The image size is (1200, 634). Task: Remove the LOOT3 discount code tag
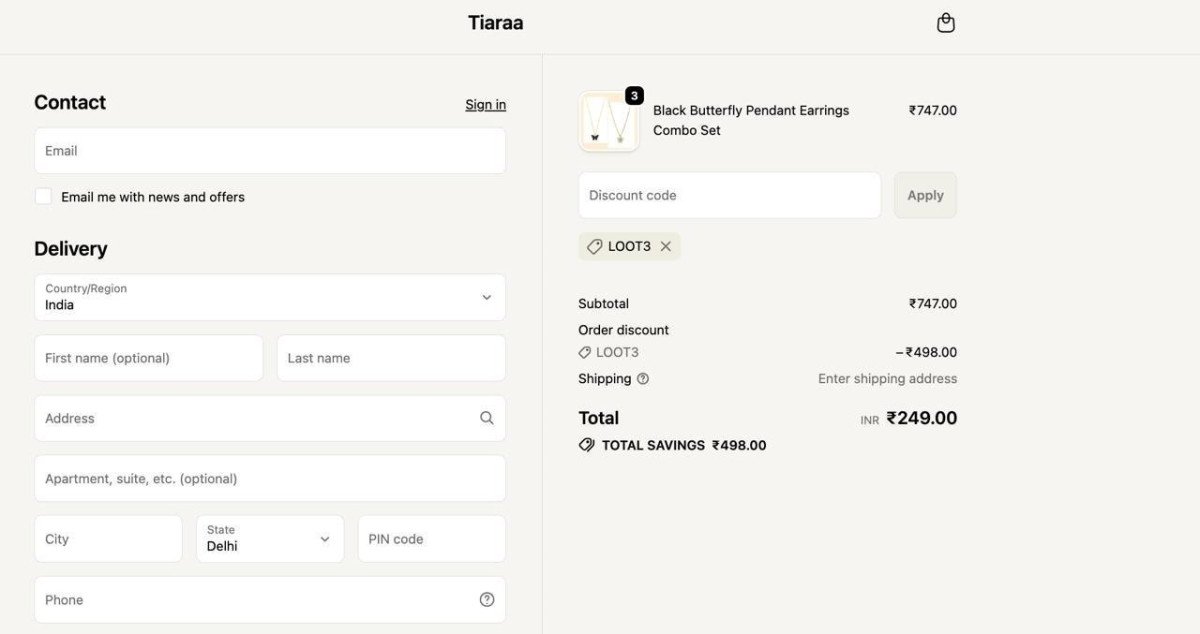pyautogui.click(x=666, y=246)
